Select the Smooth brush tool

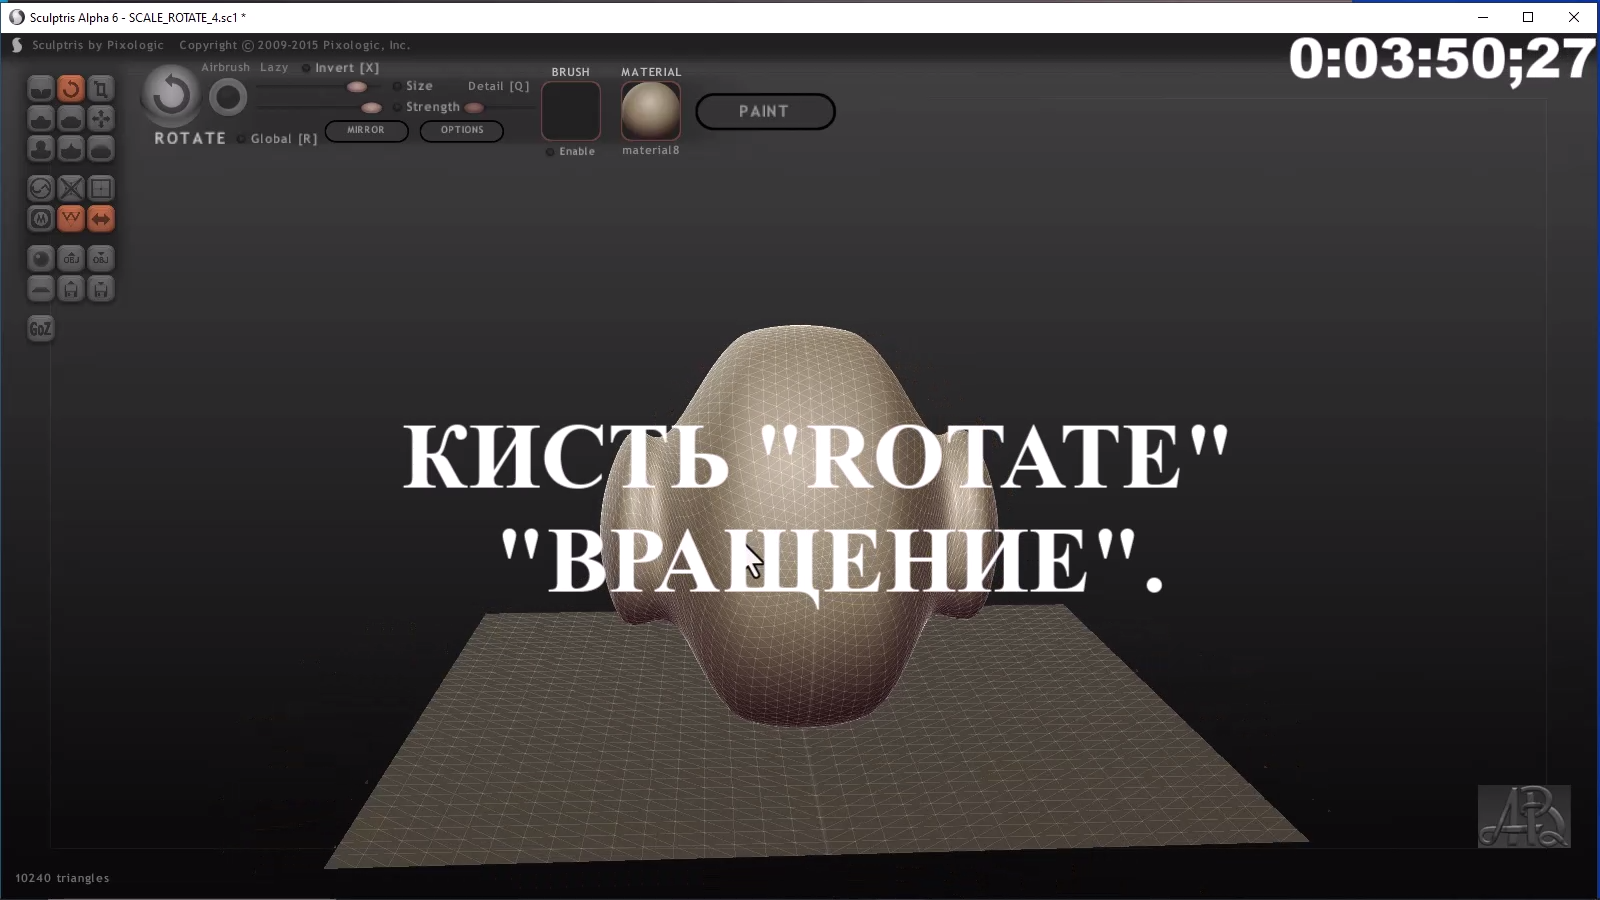[101, 148]
